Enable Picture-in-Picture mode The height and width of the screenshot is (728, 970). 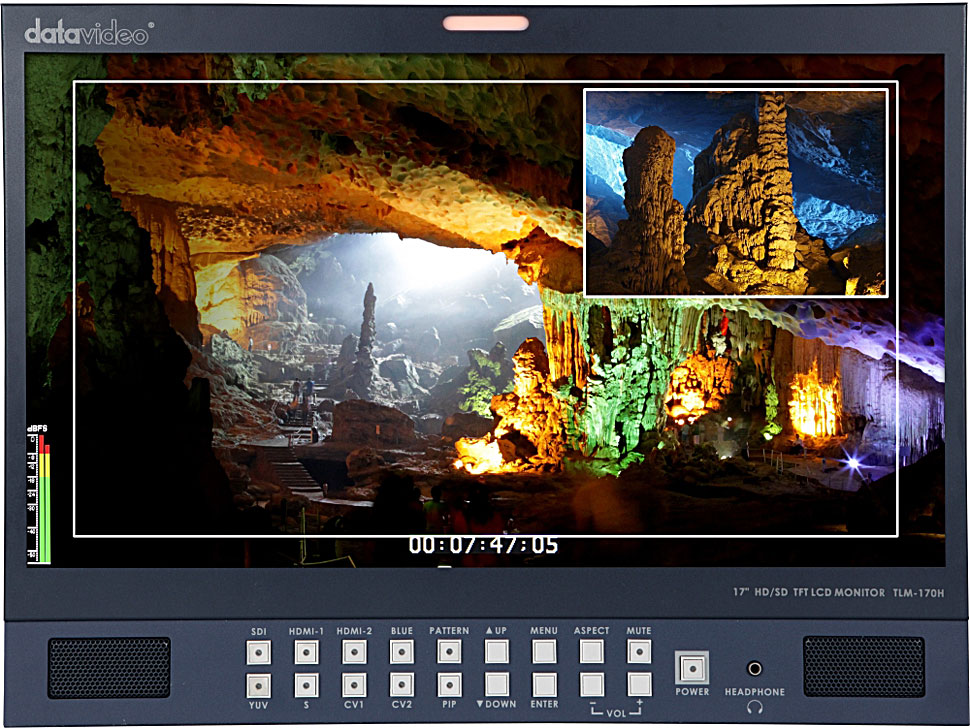pyautogui.click(x=450, y=684)
